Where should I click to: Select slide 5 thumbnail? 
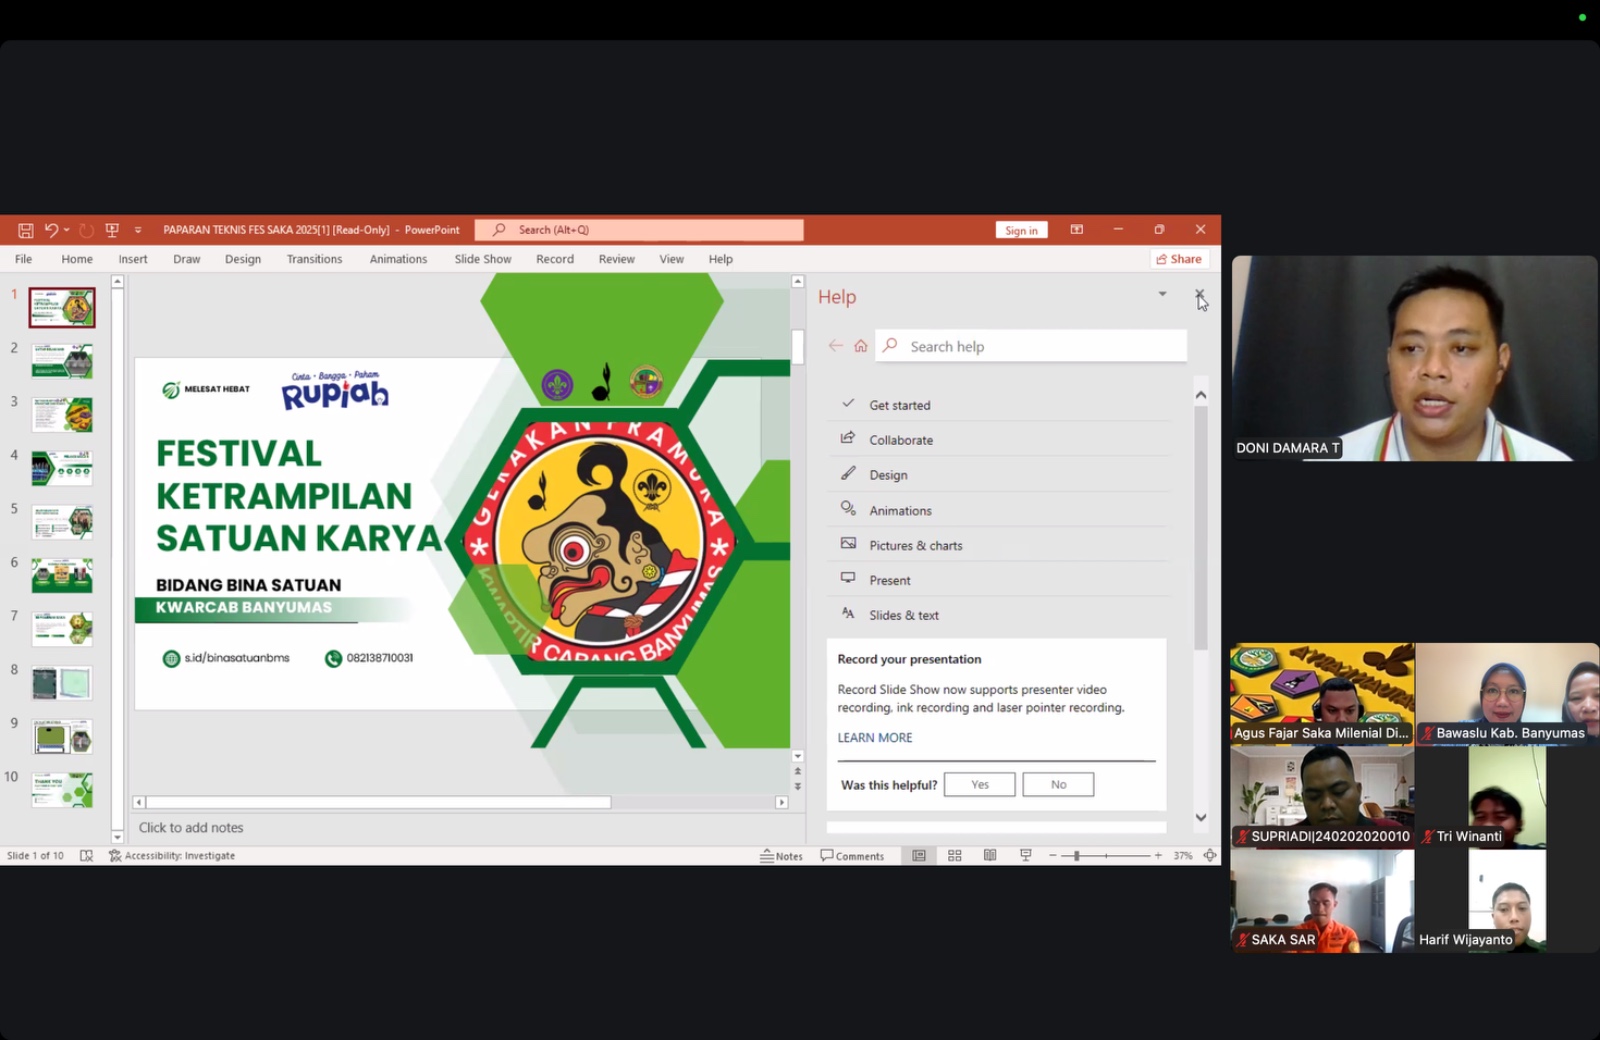62,522
